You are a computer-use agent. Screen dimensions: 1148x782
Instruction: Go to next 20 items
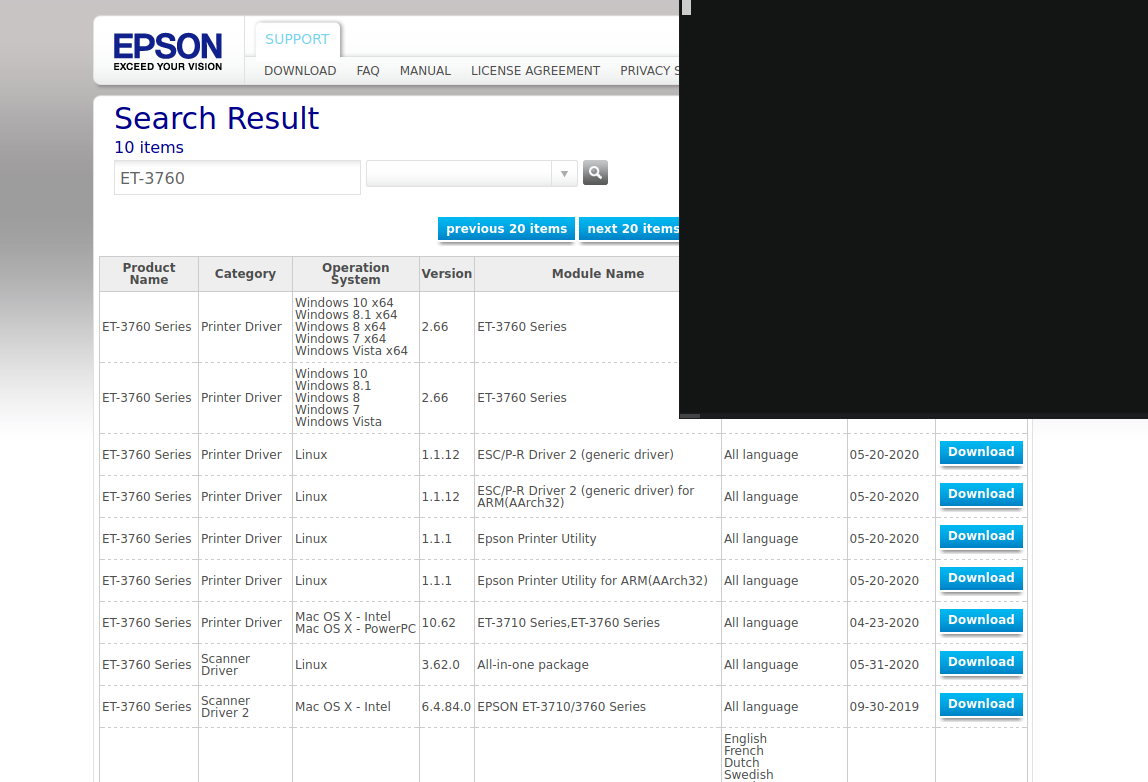click(x=630, y=228)
